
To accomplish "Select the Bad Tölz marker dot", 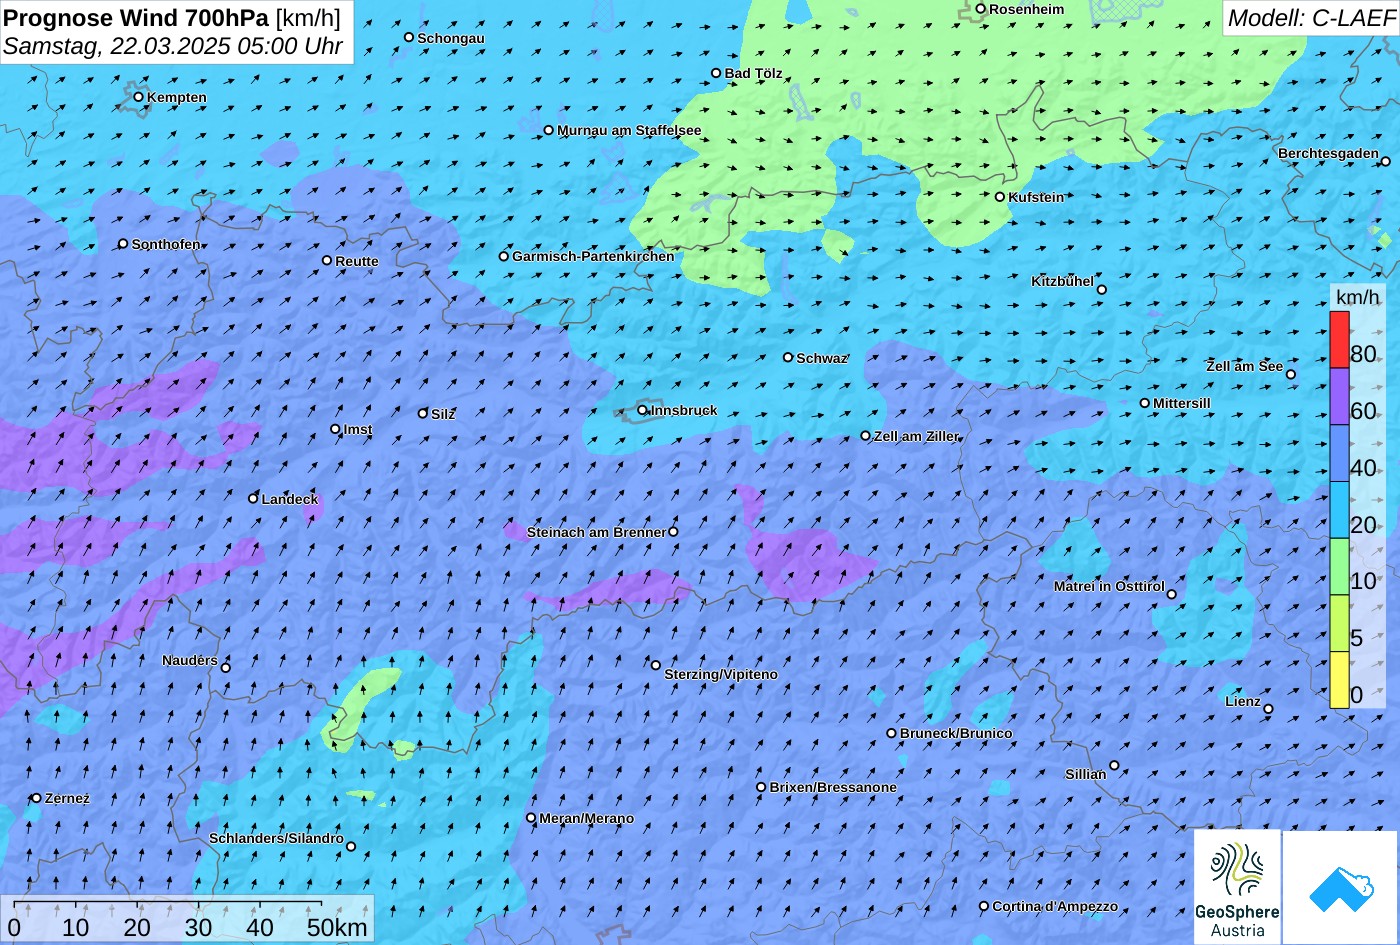I will click(x=716, y=73).
